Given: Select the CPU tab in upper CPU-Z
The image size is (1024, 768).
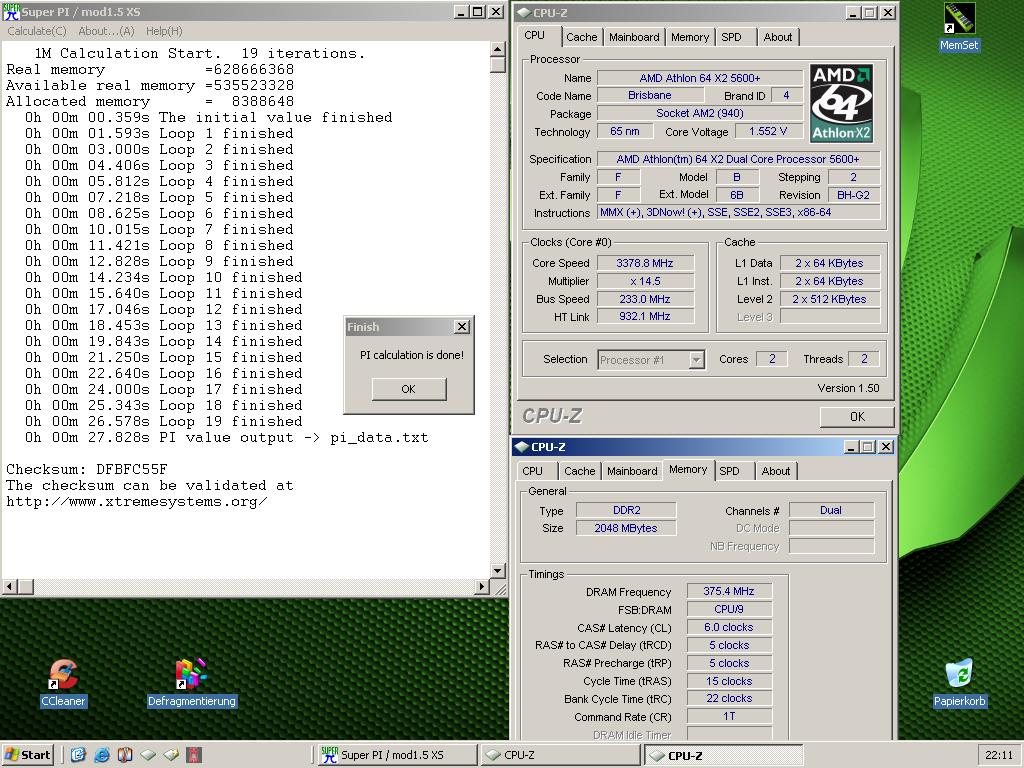Looking at the screenshot, I should click(x=534, y=36).
